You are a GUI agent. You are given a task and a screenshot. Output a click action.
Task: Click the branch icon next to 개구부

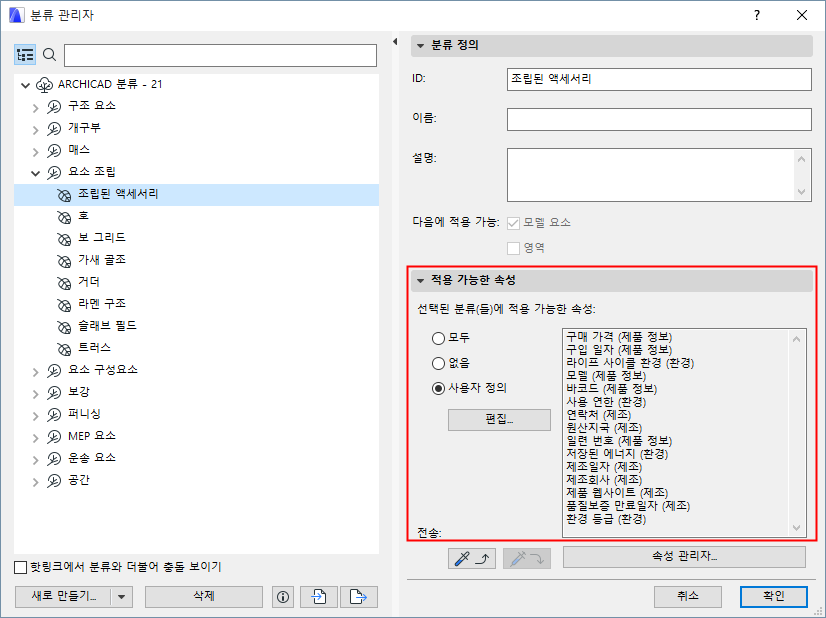tap(54, 129)
